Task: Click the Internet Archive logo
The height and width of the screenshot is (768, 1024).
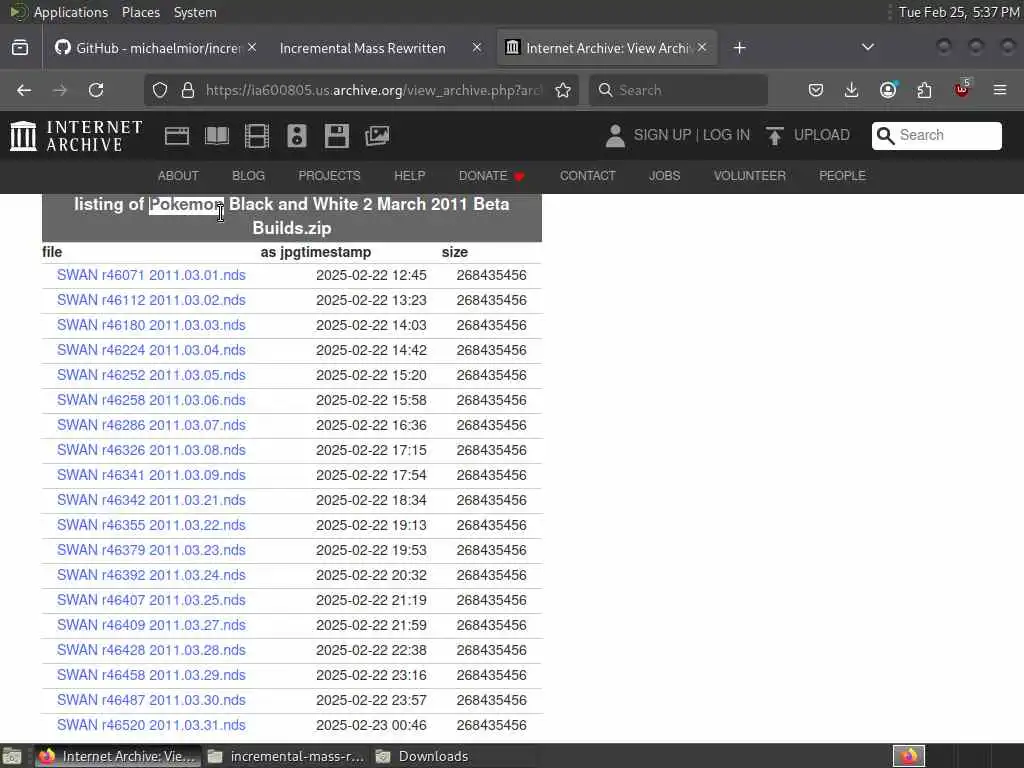Action: point(76,136)
